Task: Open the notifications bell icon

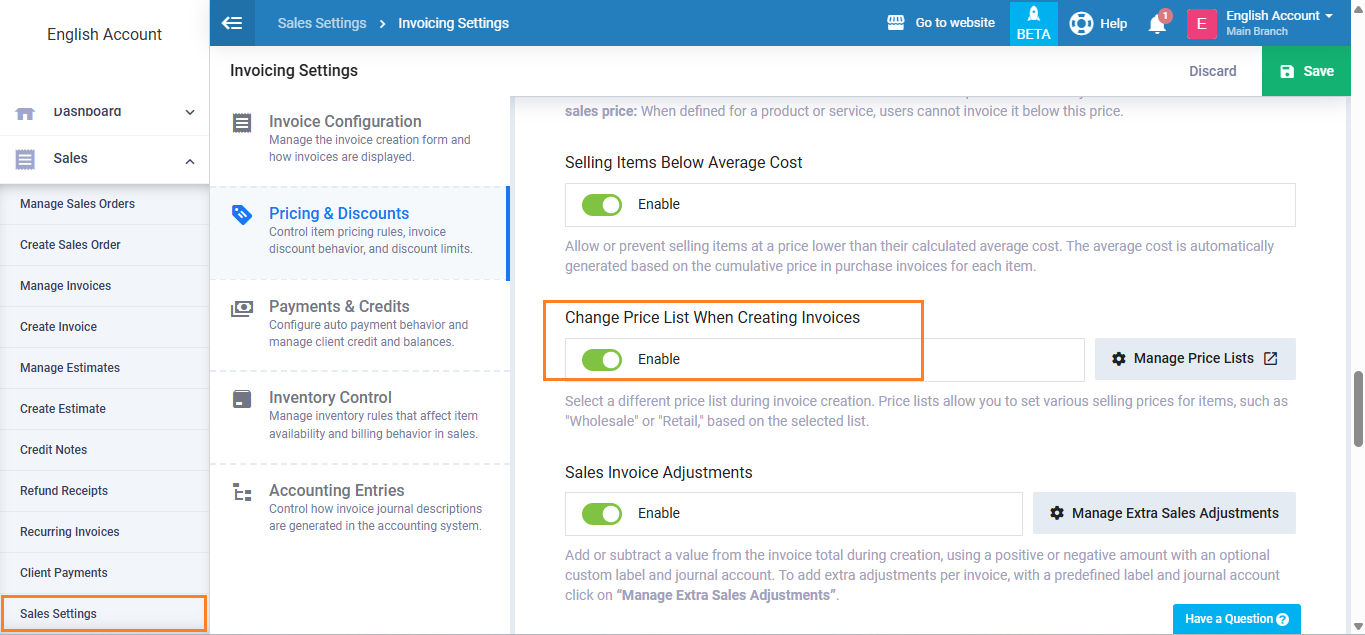Action: click(x=1157, y=24)
